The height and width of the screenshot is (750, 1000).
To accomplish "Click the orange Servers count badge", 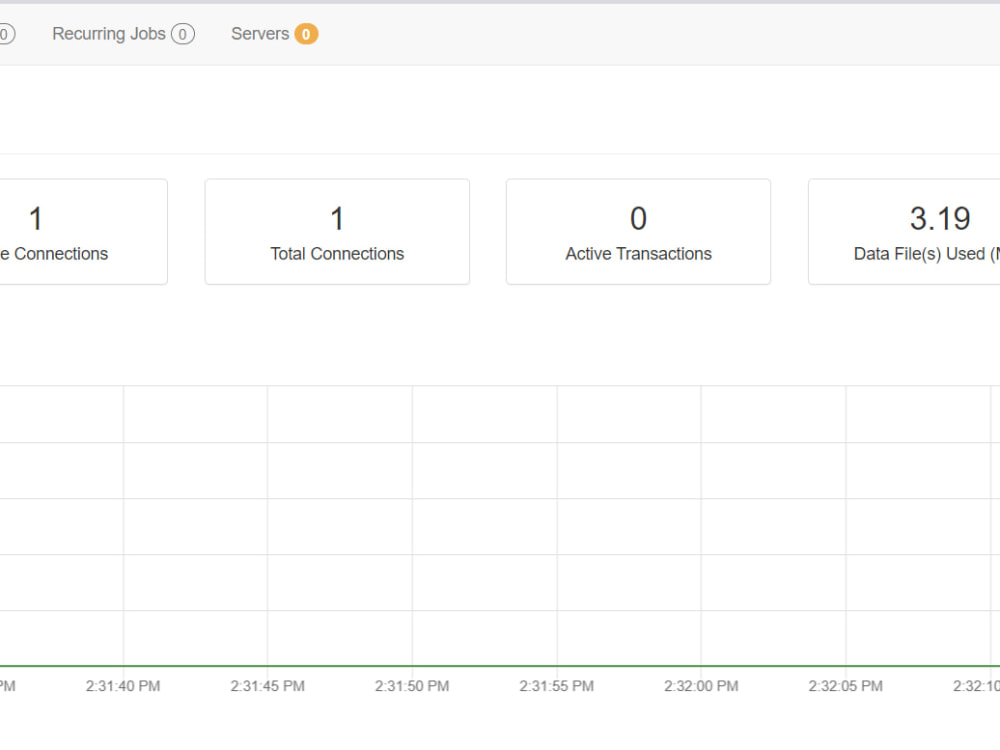I will click(x=303, y=33).
